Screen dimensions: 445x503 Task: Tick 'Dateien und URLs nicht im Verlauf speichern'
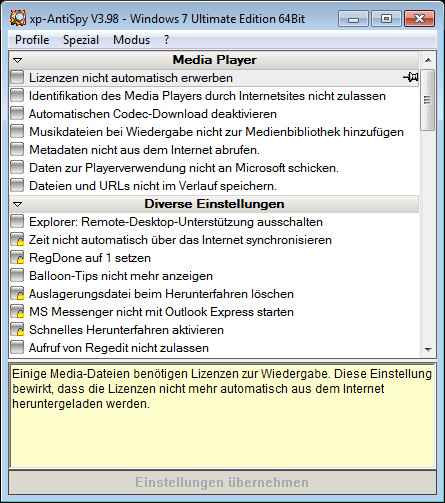coord(17,185)
